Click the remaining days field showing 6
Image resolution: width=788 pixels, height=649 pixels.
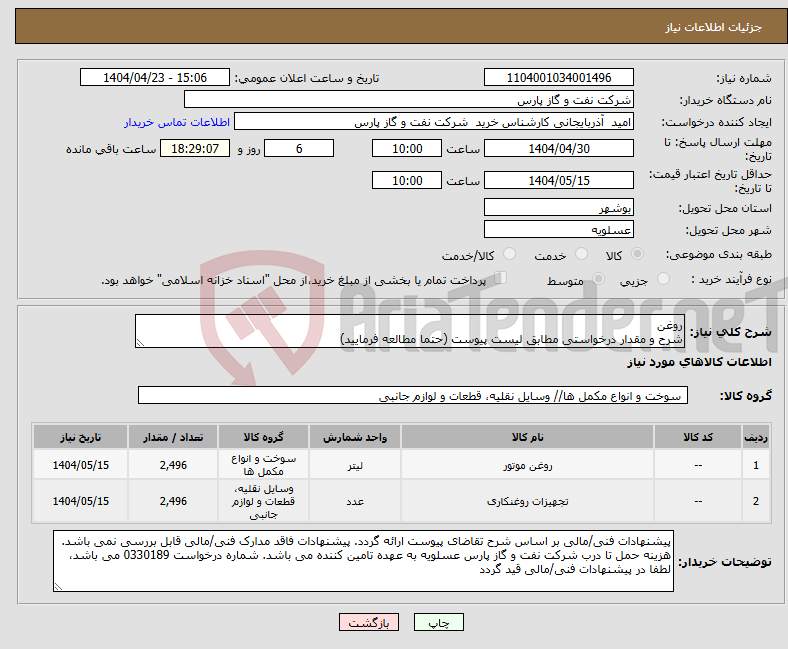[x=299, y=148]
